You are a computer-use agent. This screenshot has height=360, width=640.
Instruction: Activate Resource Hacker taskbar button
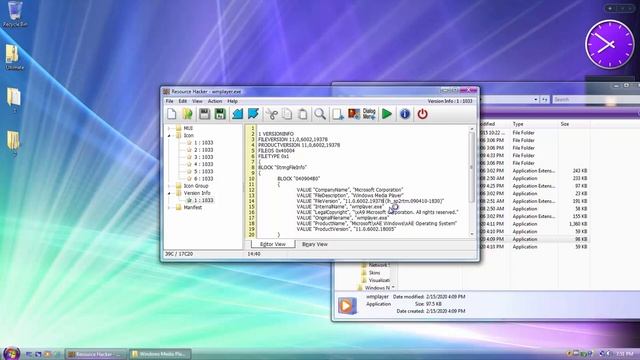tap(95, 354)
